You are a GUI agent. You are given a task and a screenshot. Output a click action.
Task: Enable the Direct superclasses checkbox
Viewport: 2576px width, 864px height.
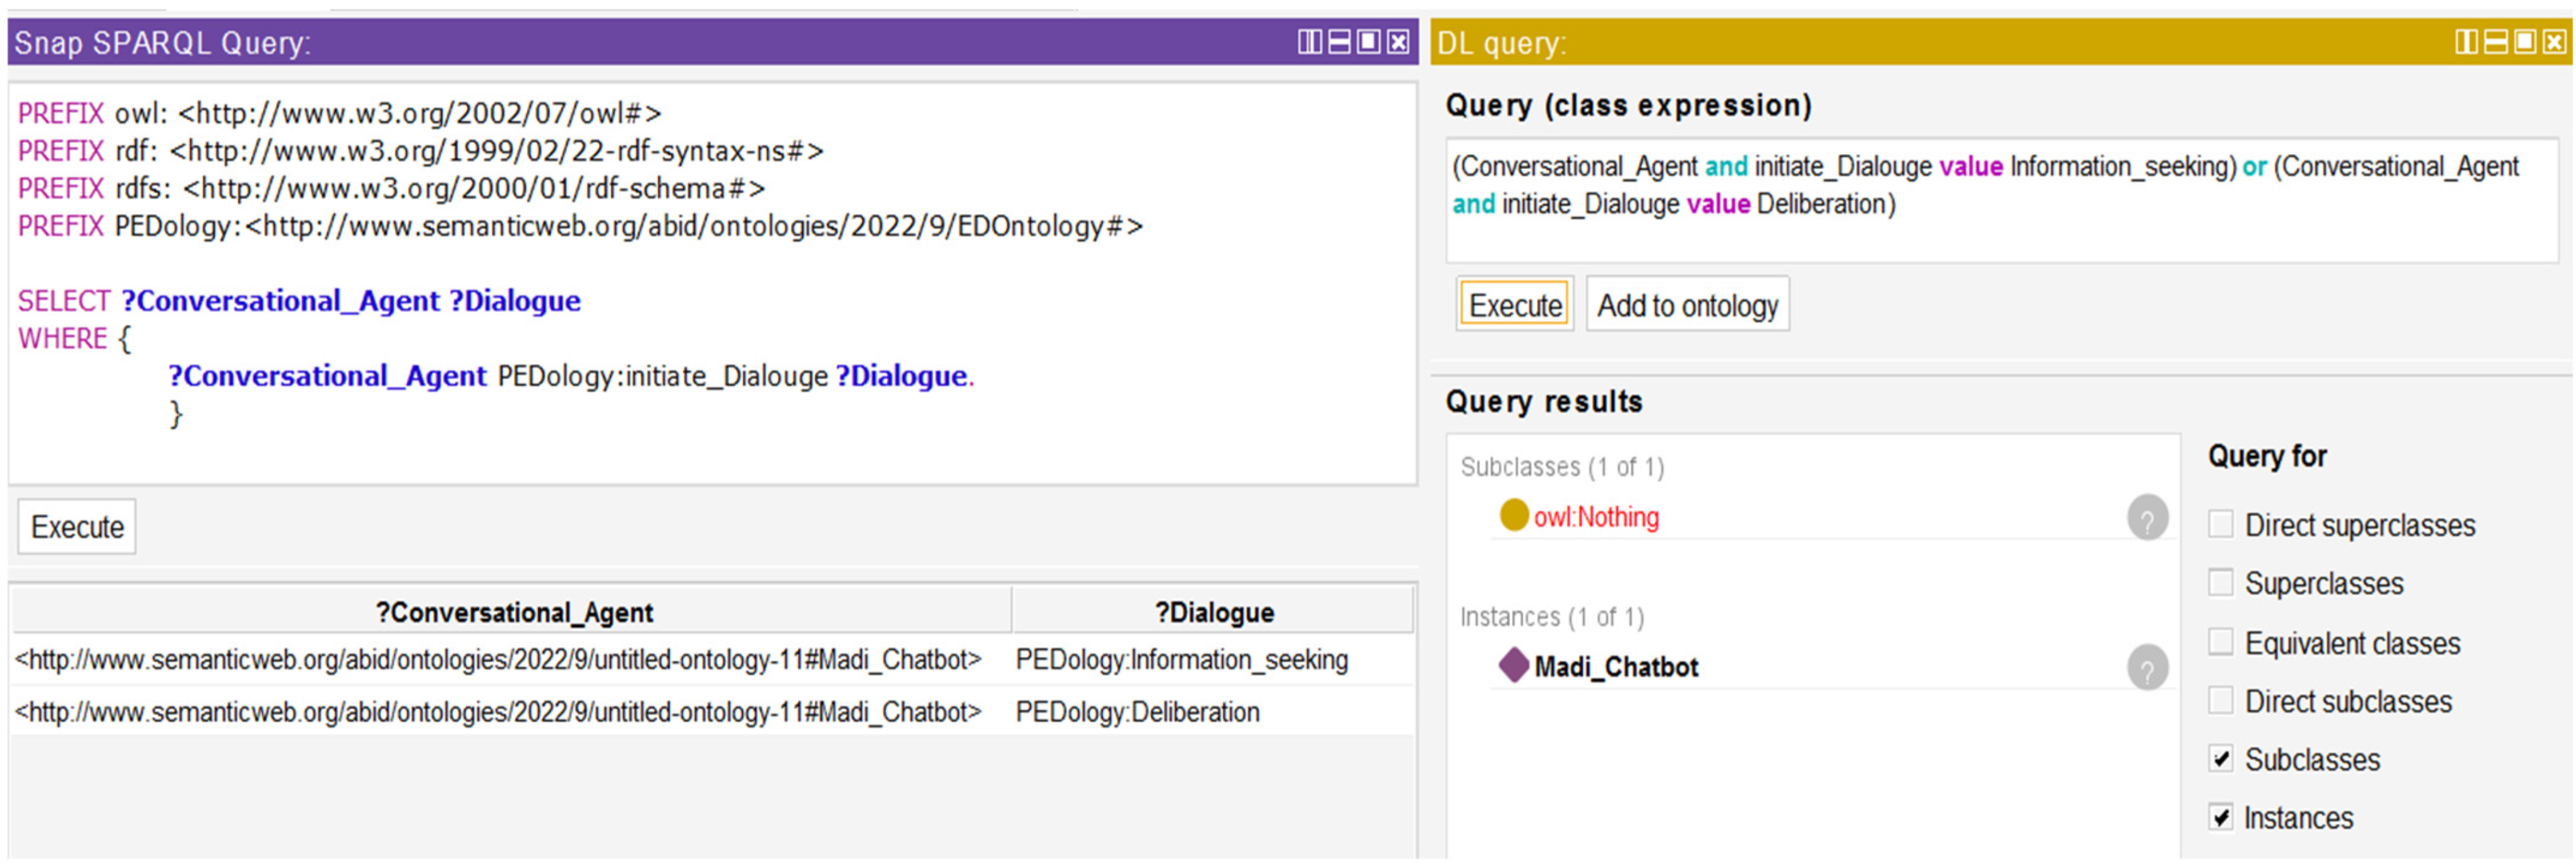pyautogui.click(x=2220, y=524)
